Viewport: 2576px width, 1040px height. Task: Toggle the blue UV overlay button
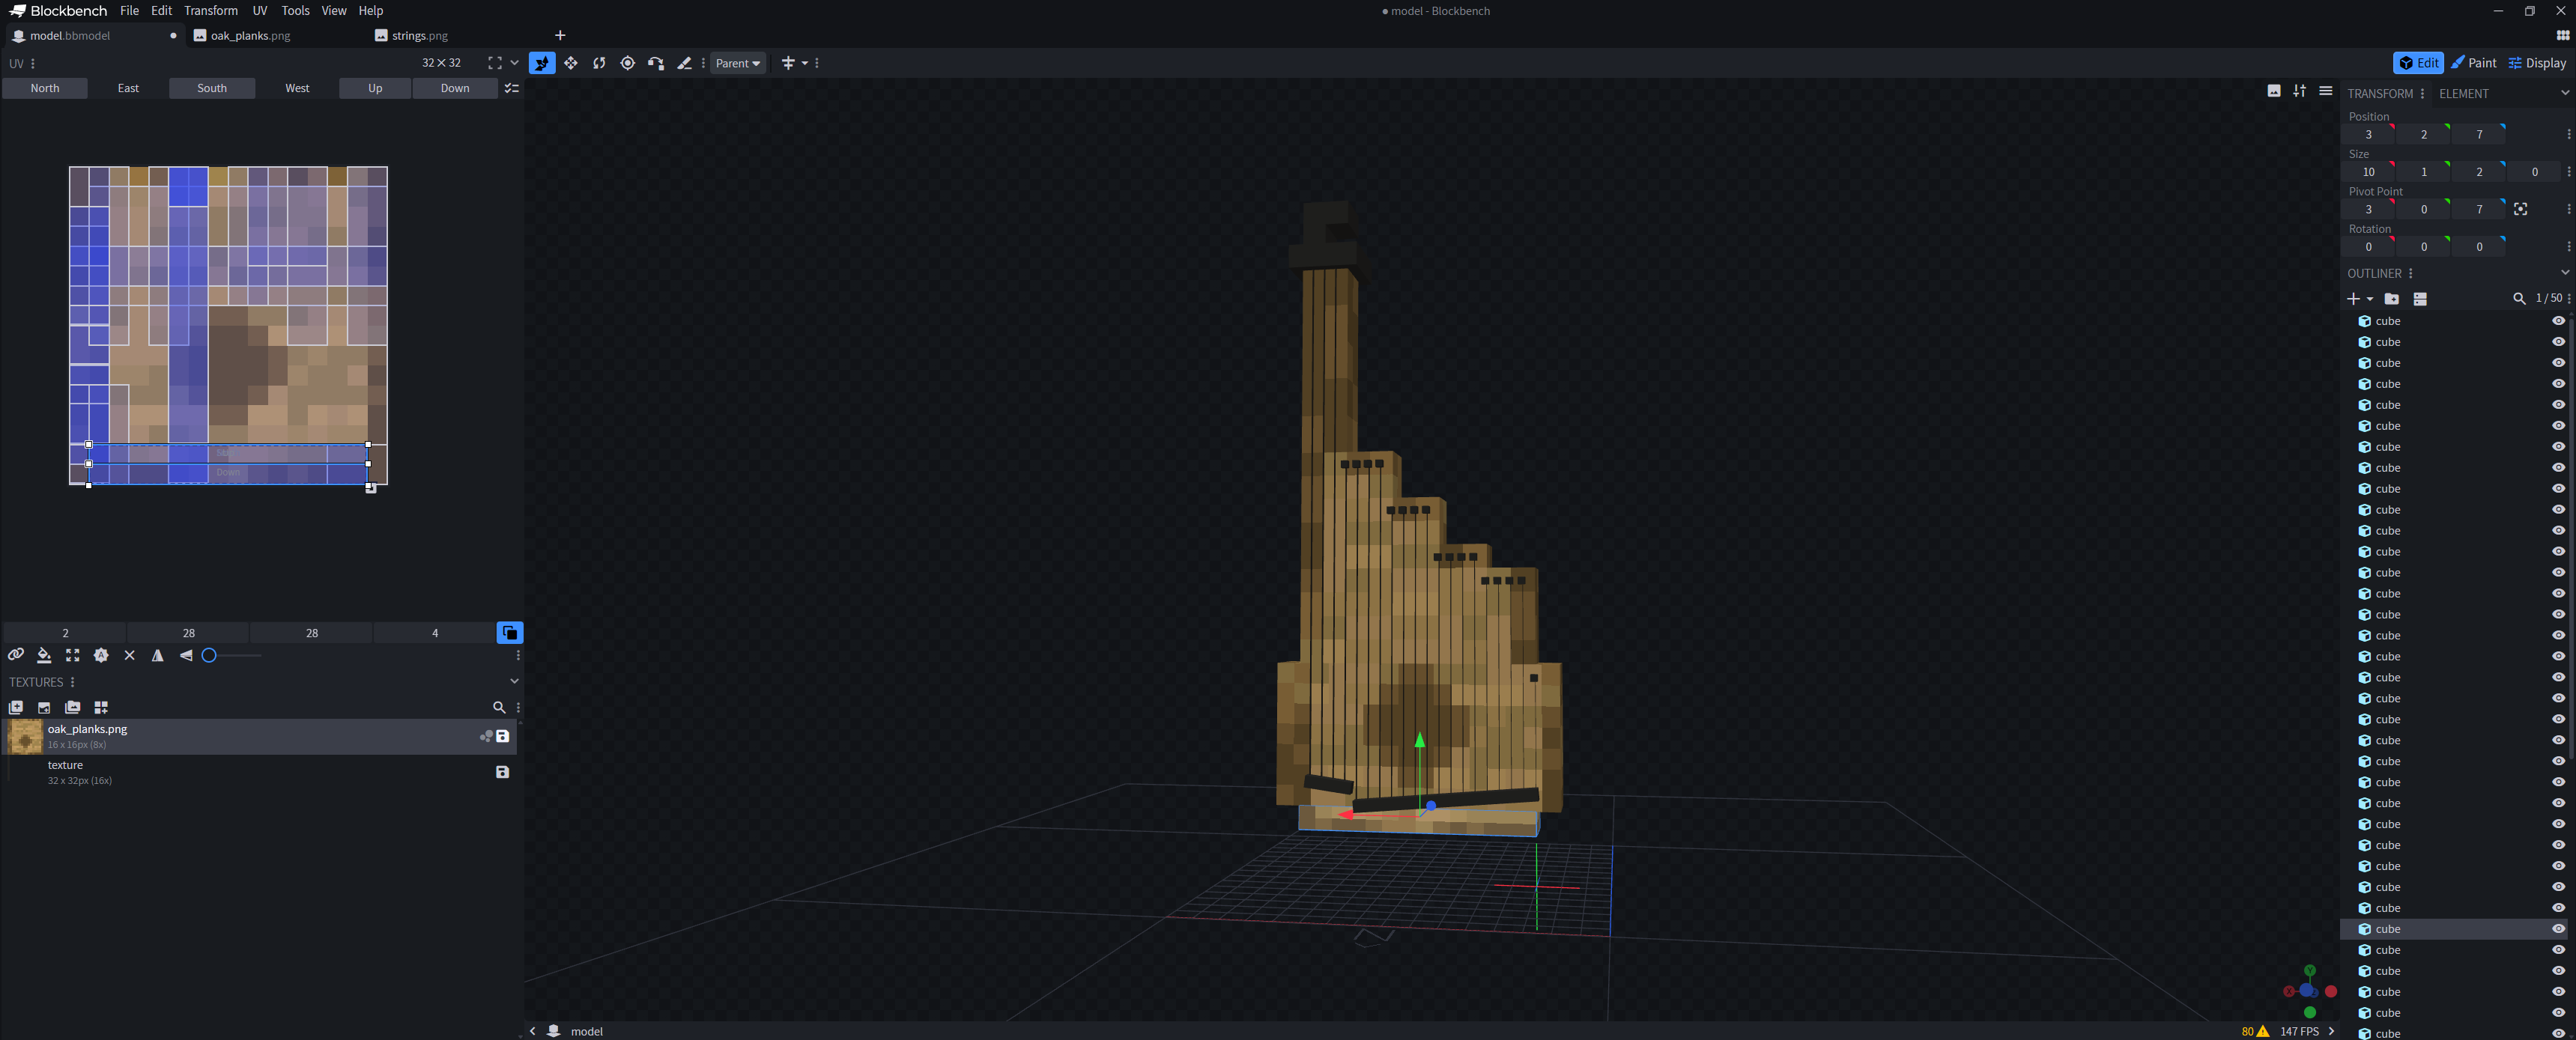(510, 632)
